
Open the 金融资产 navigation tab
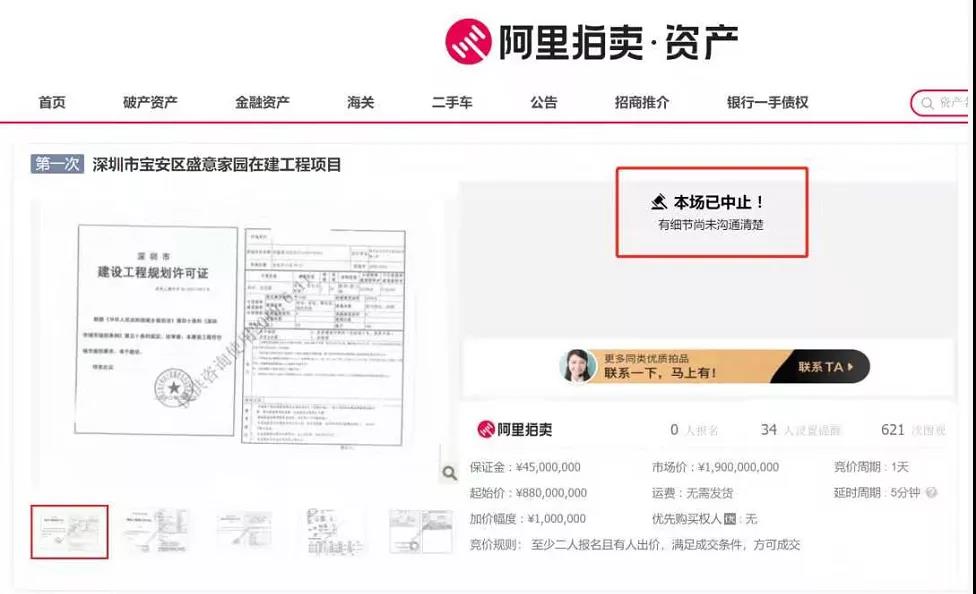[x=262, y=102]
